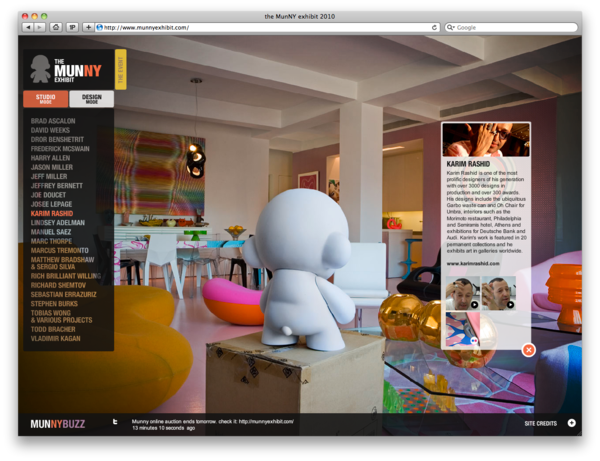Choose Lindsey Adelman in the list
This screenshot has width=600, height=461.
[58, 222]
